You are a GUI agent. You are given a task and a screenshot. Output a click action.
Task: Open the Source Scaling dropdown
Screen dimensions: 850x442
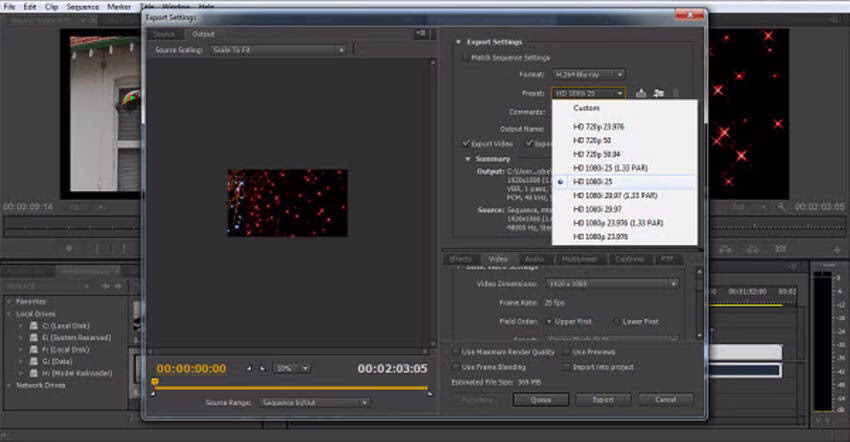(x=277, y=50)
